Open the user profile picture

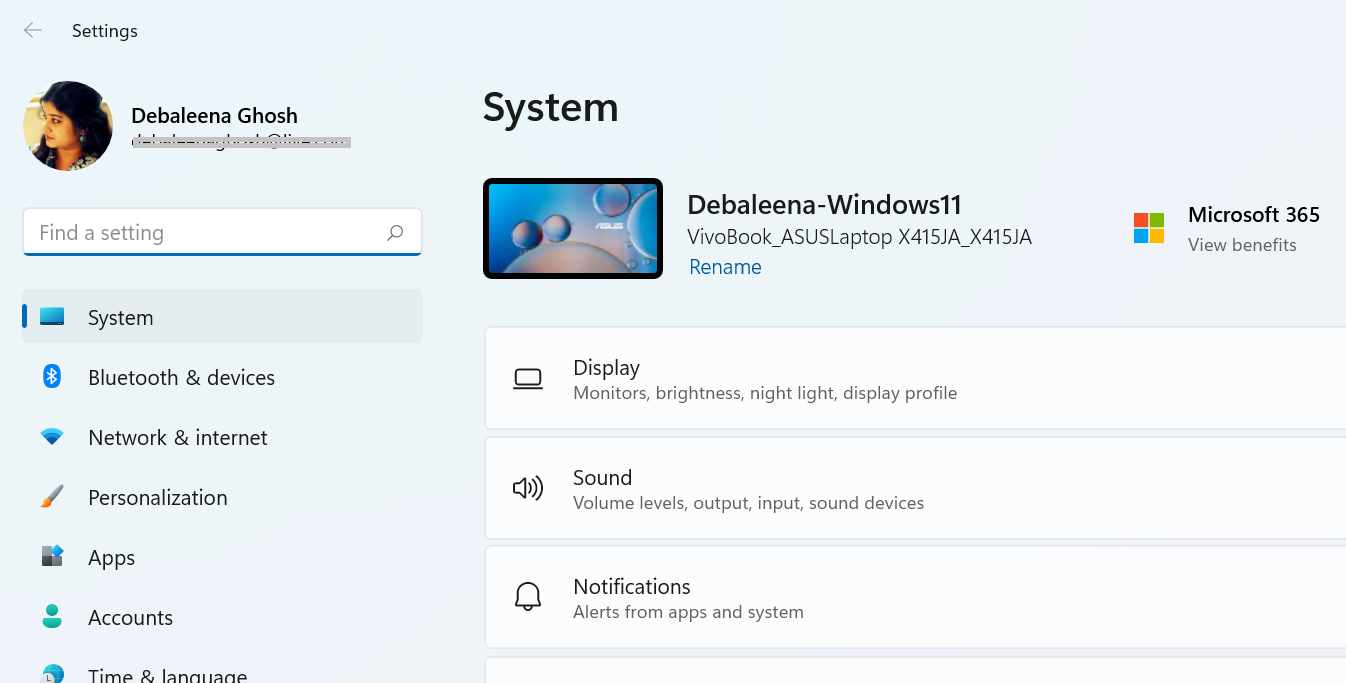68,126
